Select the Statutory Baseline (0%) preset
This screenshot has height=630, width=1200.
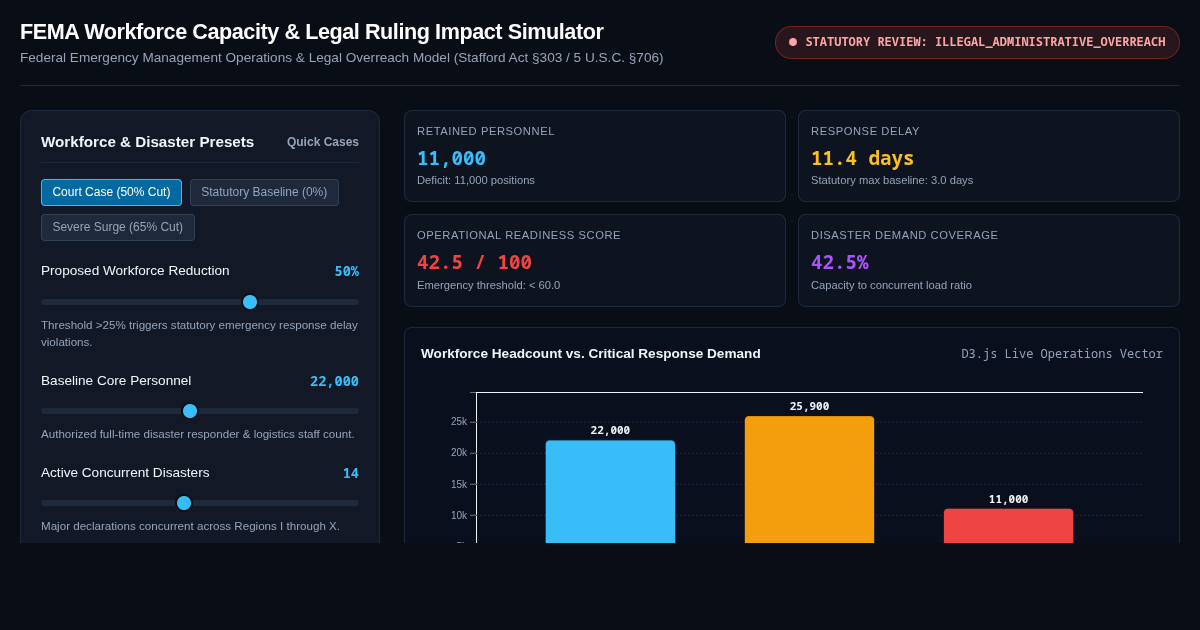point(264,192)
